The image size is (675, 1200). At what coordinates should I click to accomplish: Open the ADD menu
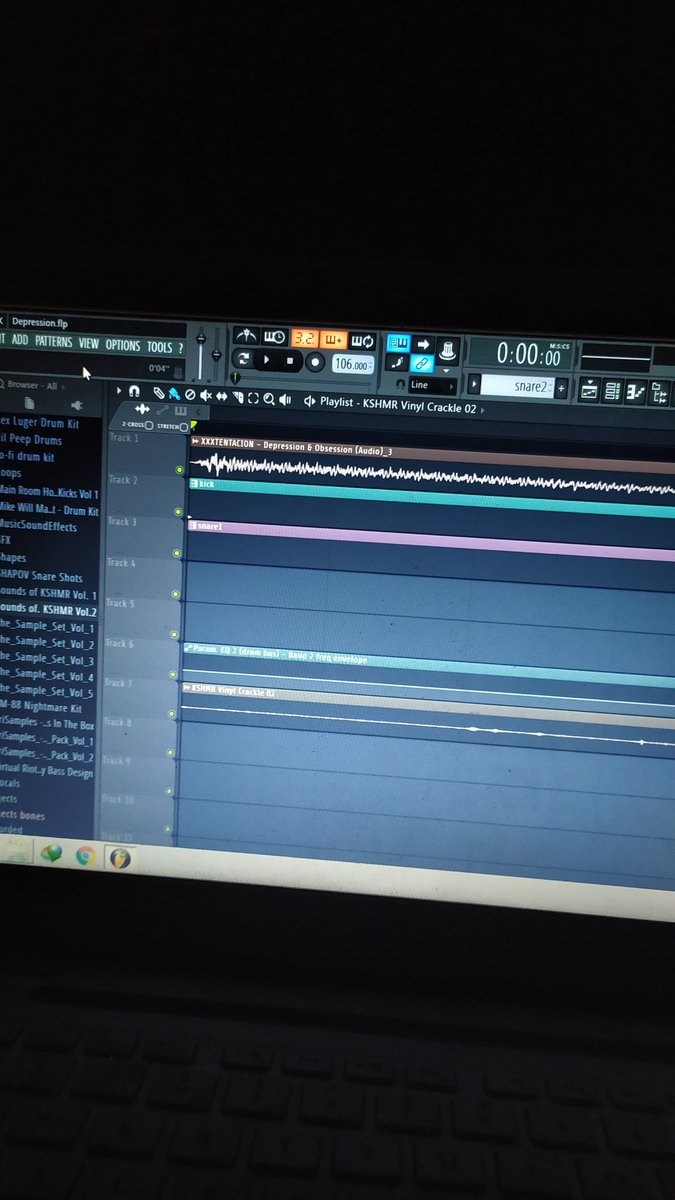19,341
